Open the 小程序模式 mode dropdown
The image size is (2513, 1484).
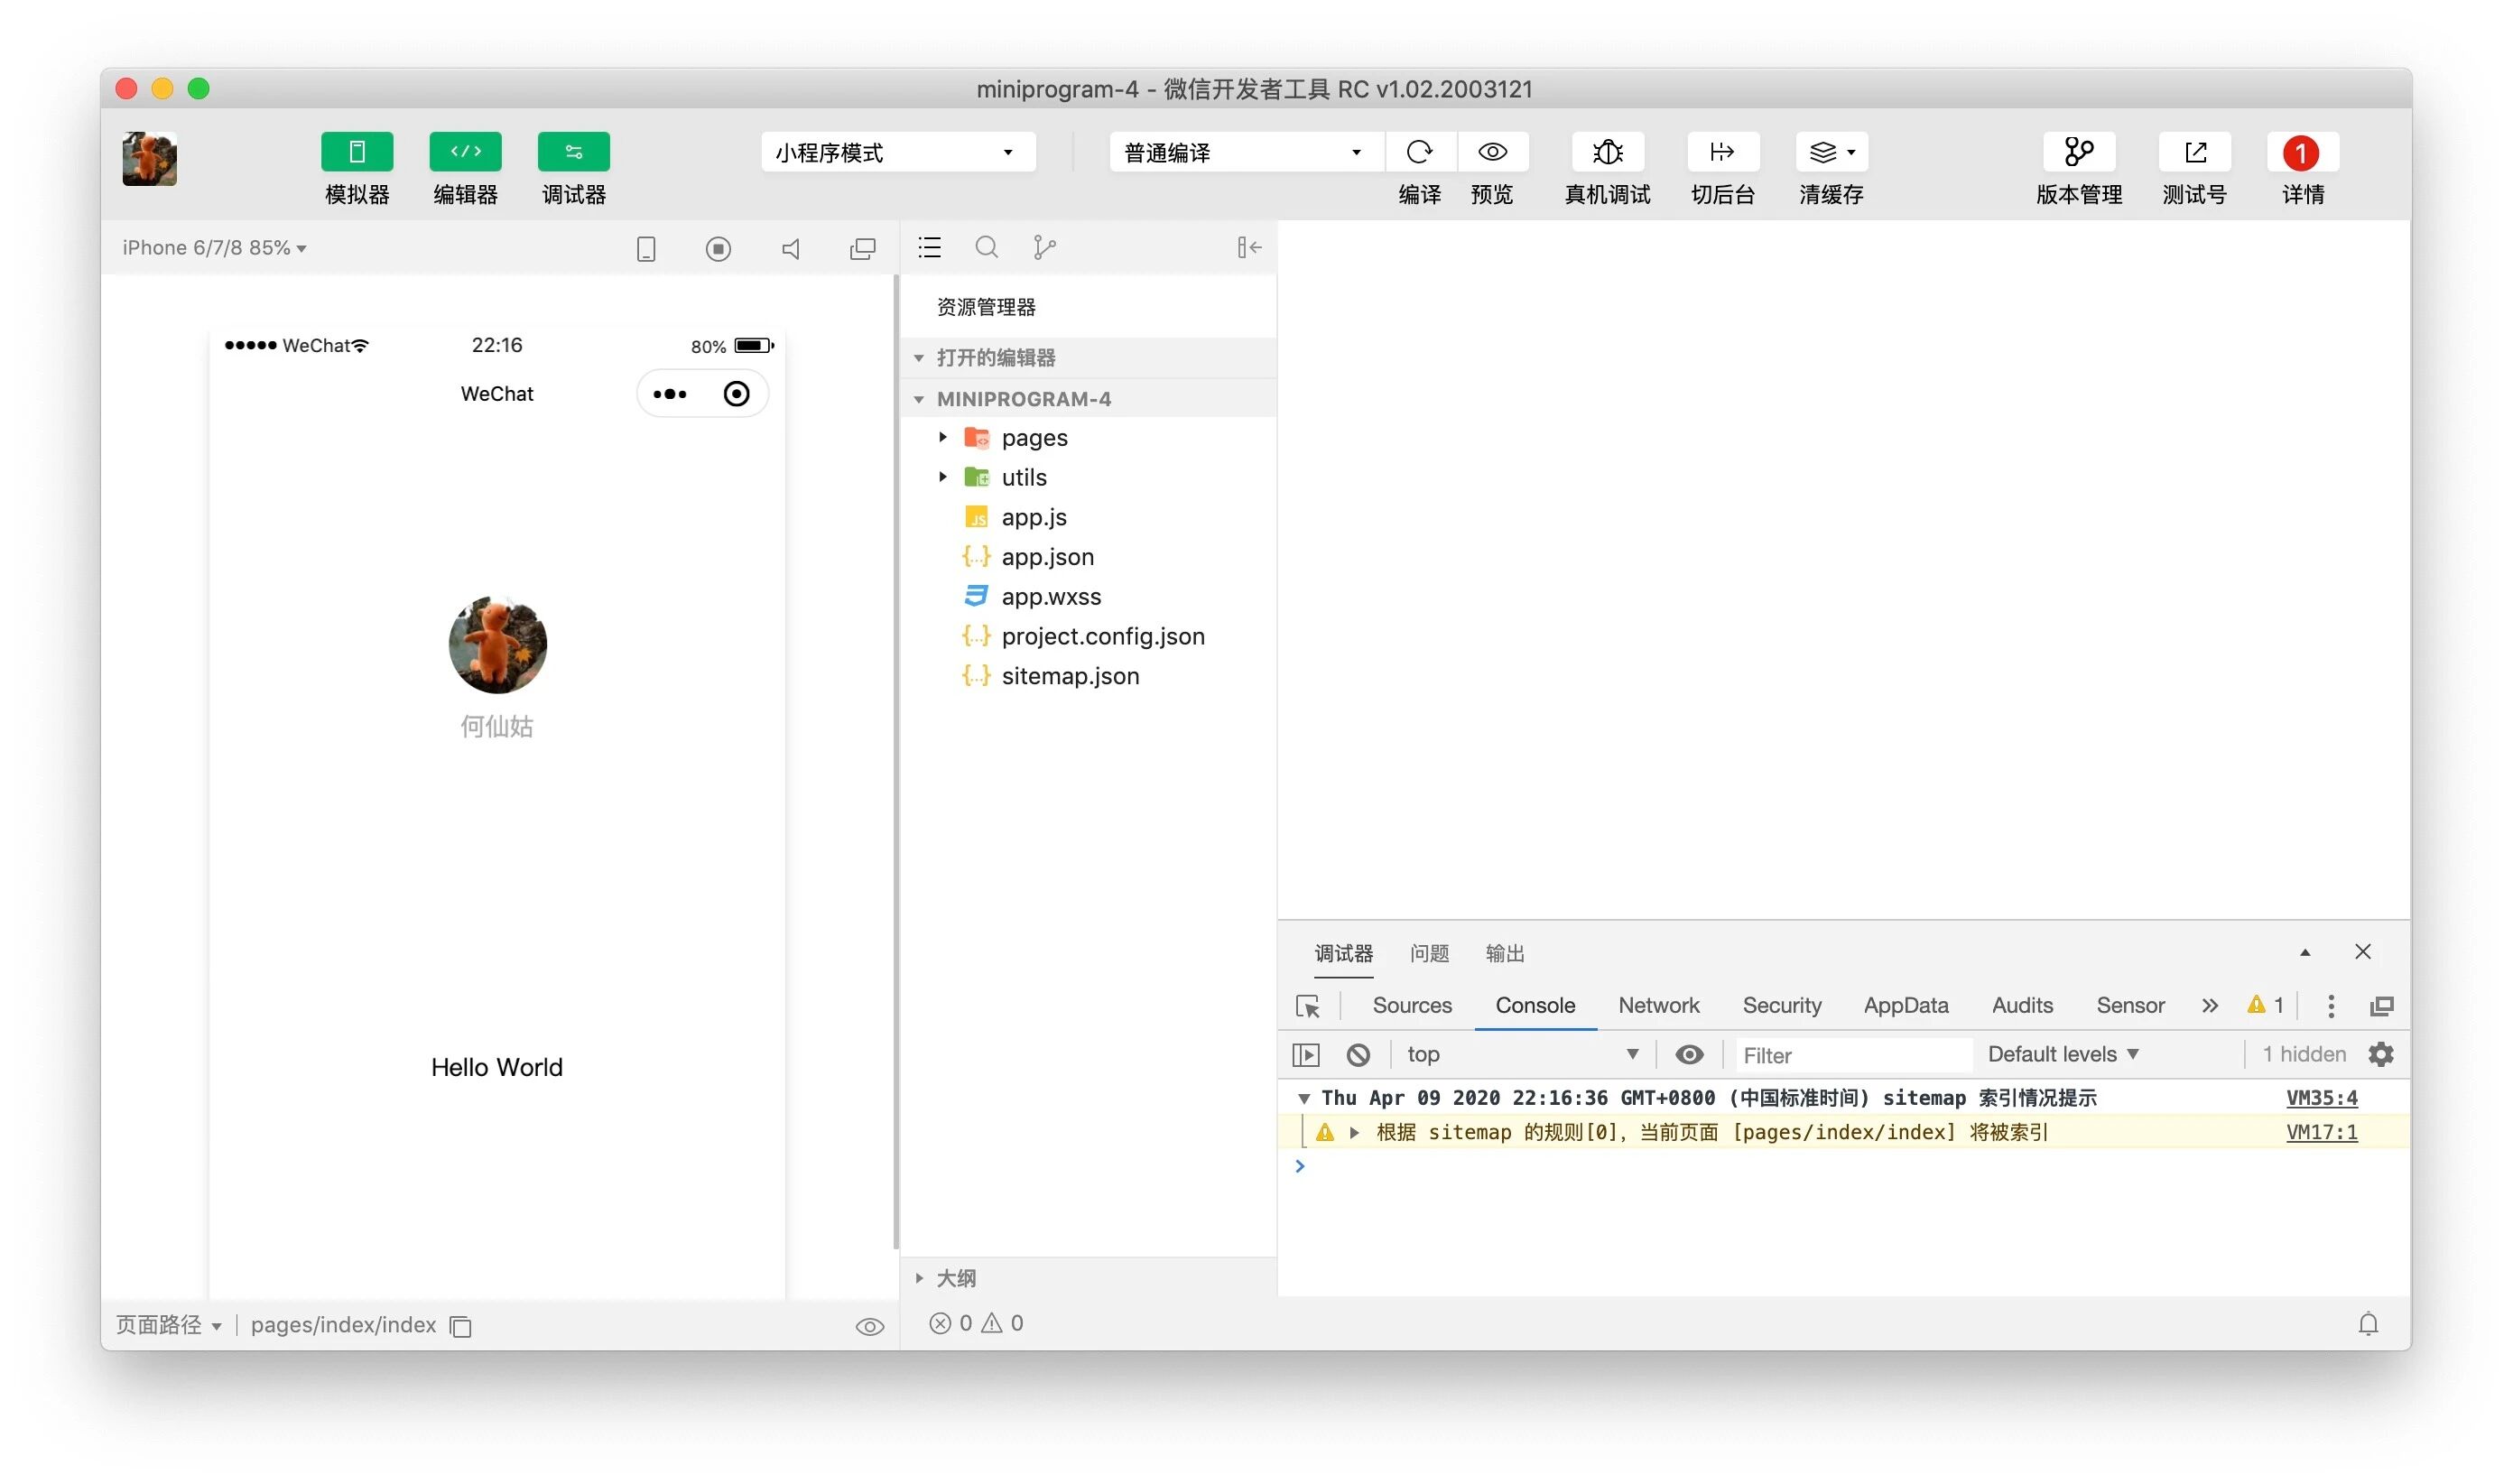tap(897, 152)
